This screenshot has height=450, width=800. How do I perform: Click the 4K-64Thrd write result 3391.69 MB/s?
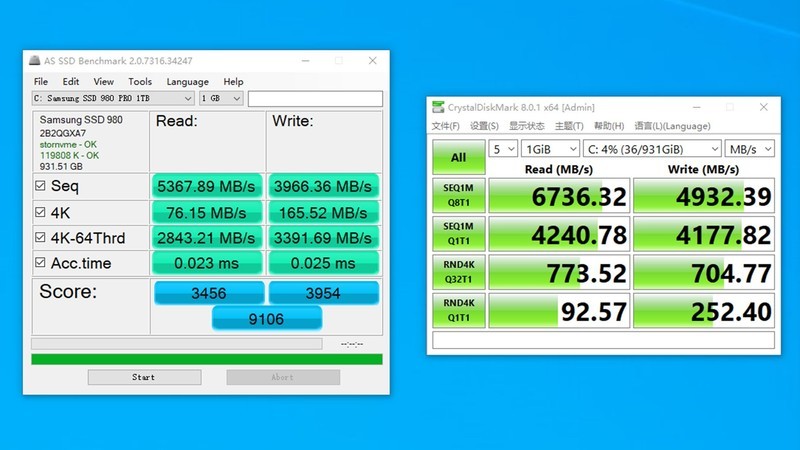click(323, 238)
